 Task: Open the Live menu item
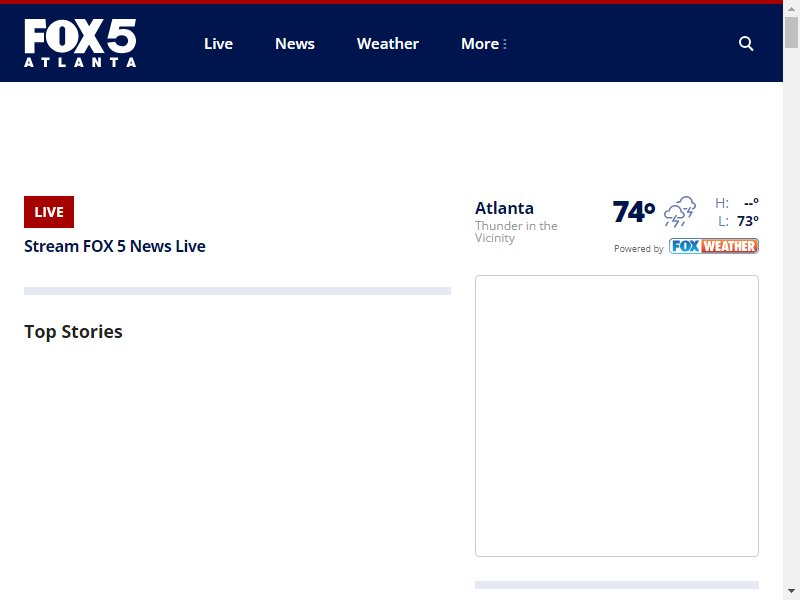218,43
